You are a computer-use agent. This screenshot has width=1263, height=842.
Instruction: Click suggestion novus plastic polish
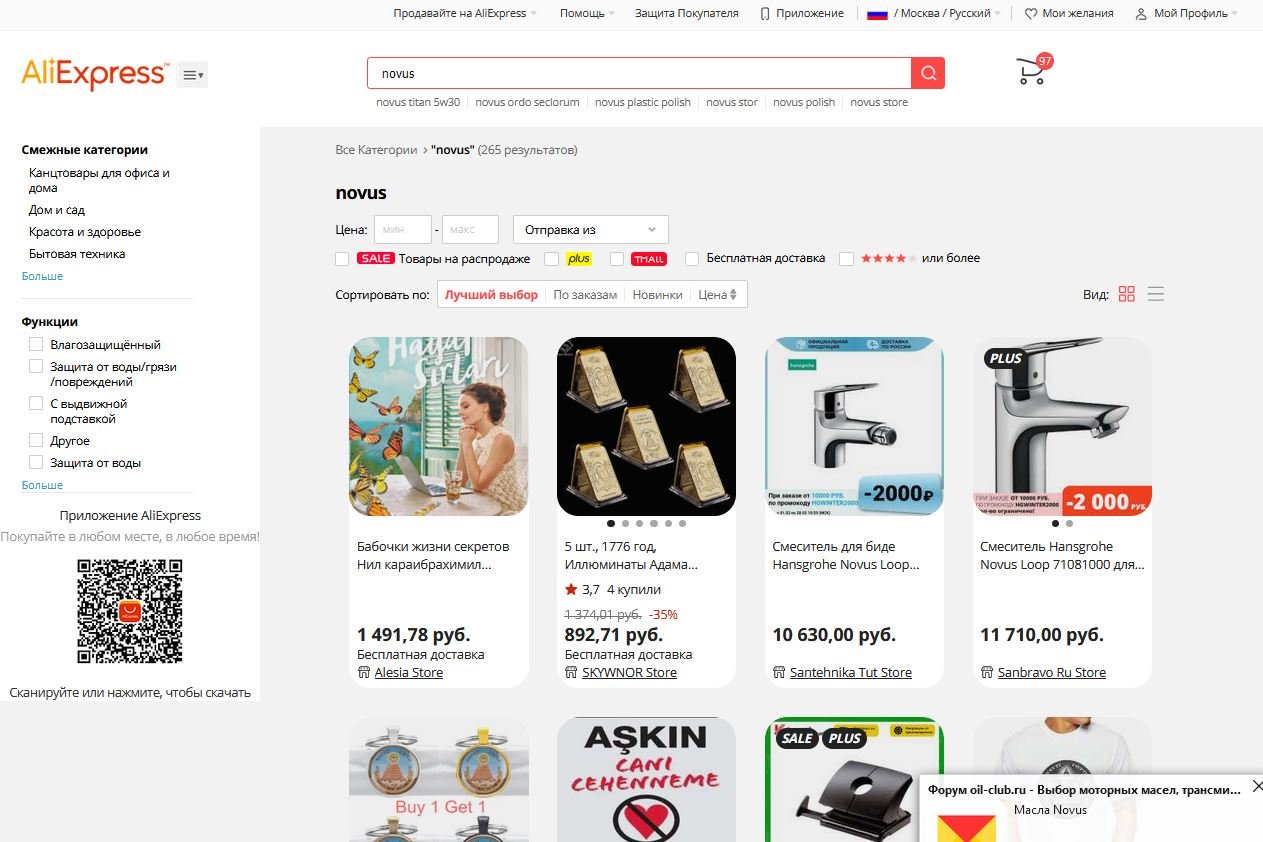[643, 102]
